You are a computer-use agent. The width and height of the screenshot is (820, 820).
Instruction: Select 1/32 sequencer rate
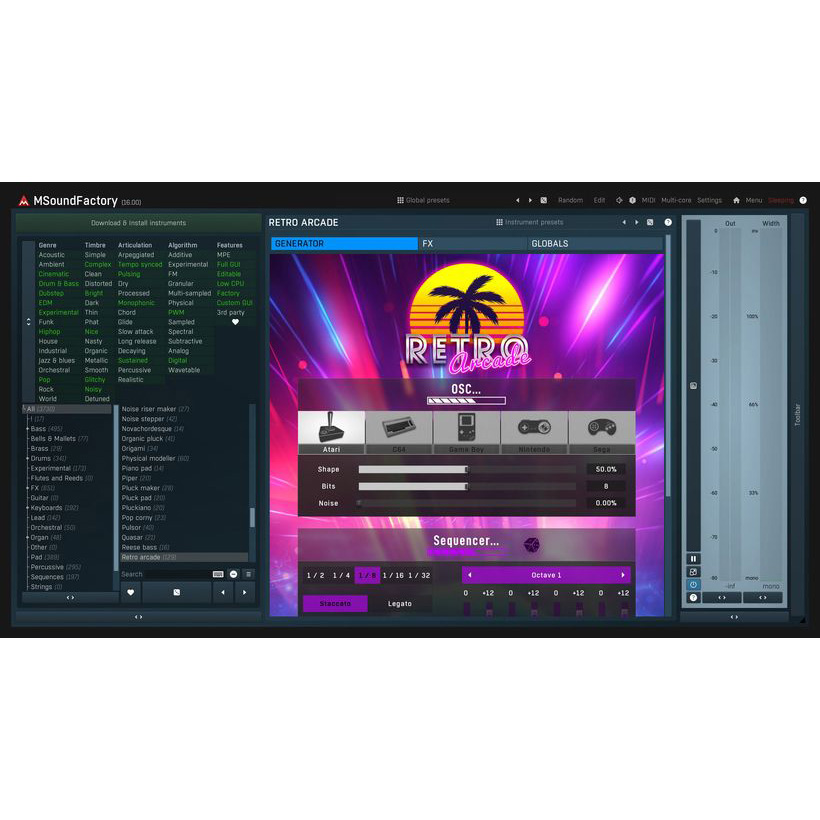click(419, 575)
